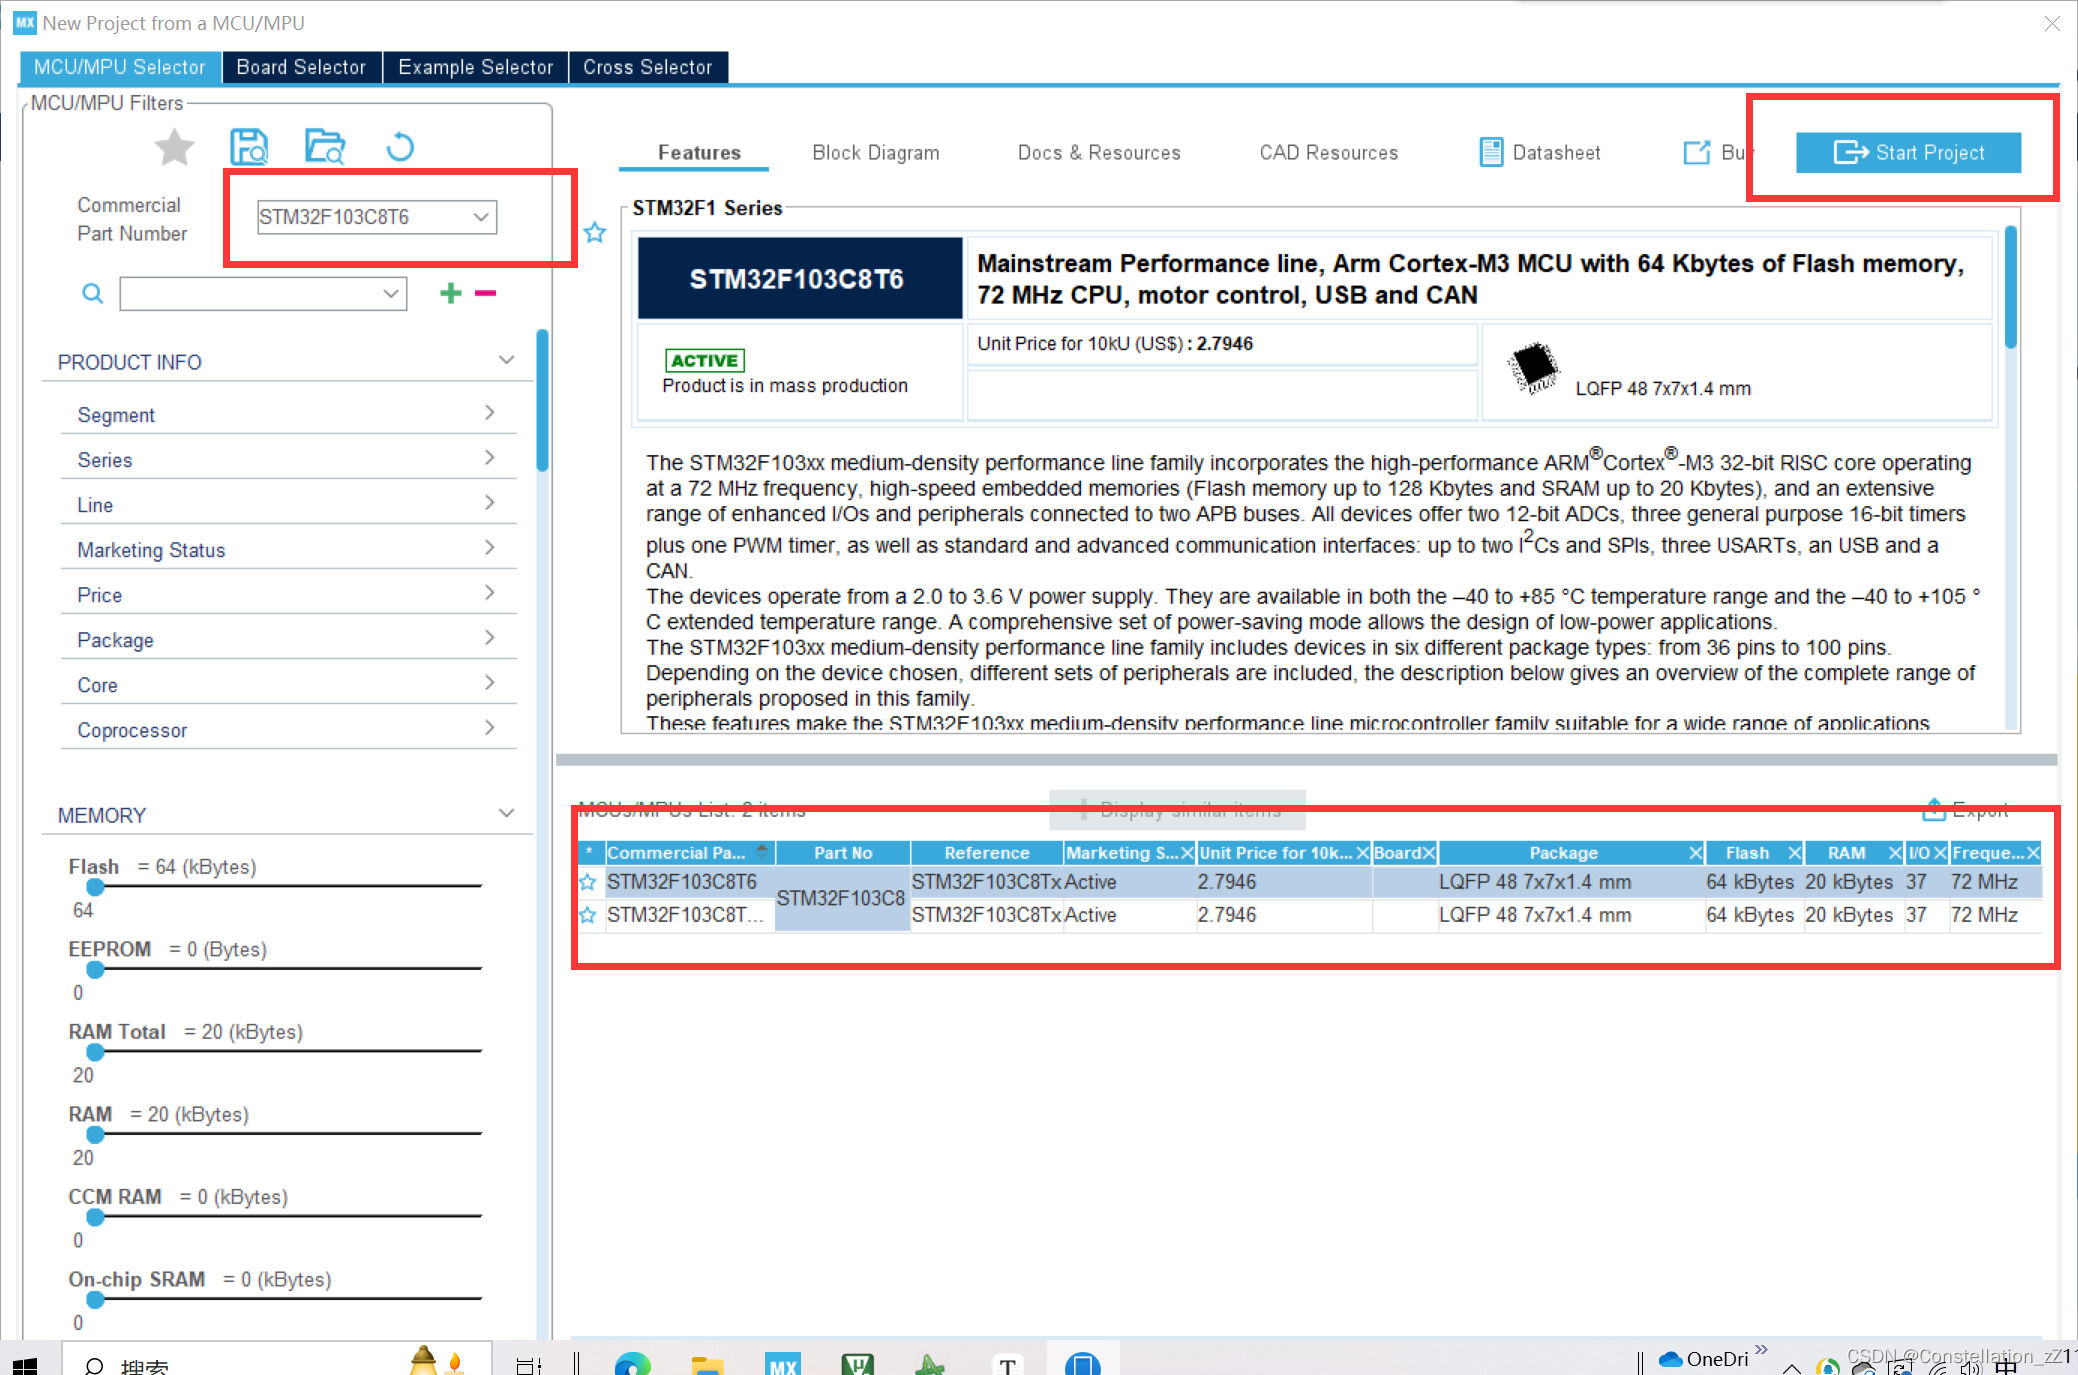Select STM32F103C8T6 row in MCUs list
The width and height of the screenshot is (2078, 1375).
pos(686,879)
